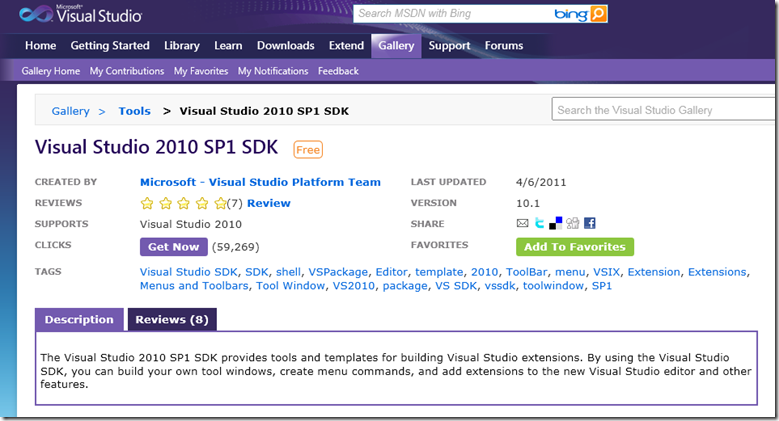Click the Free badge next to title

coord(308,150)
